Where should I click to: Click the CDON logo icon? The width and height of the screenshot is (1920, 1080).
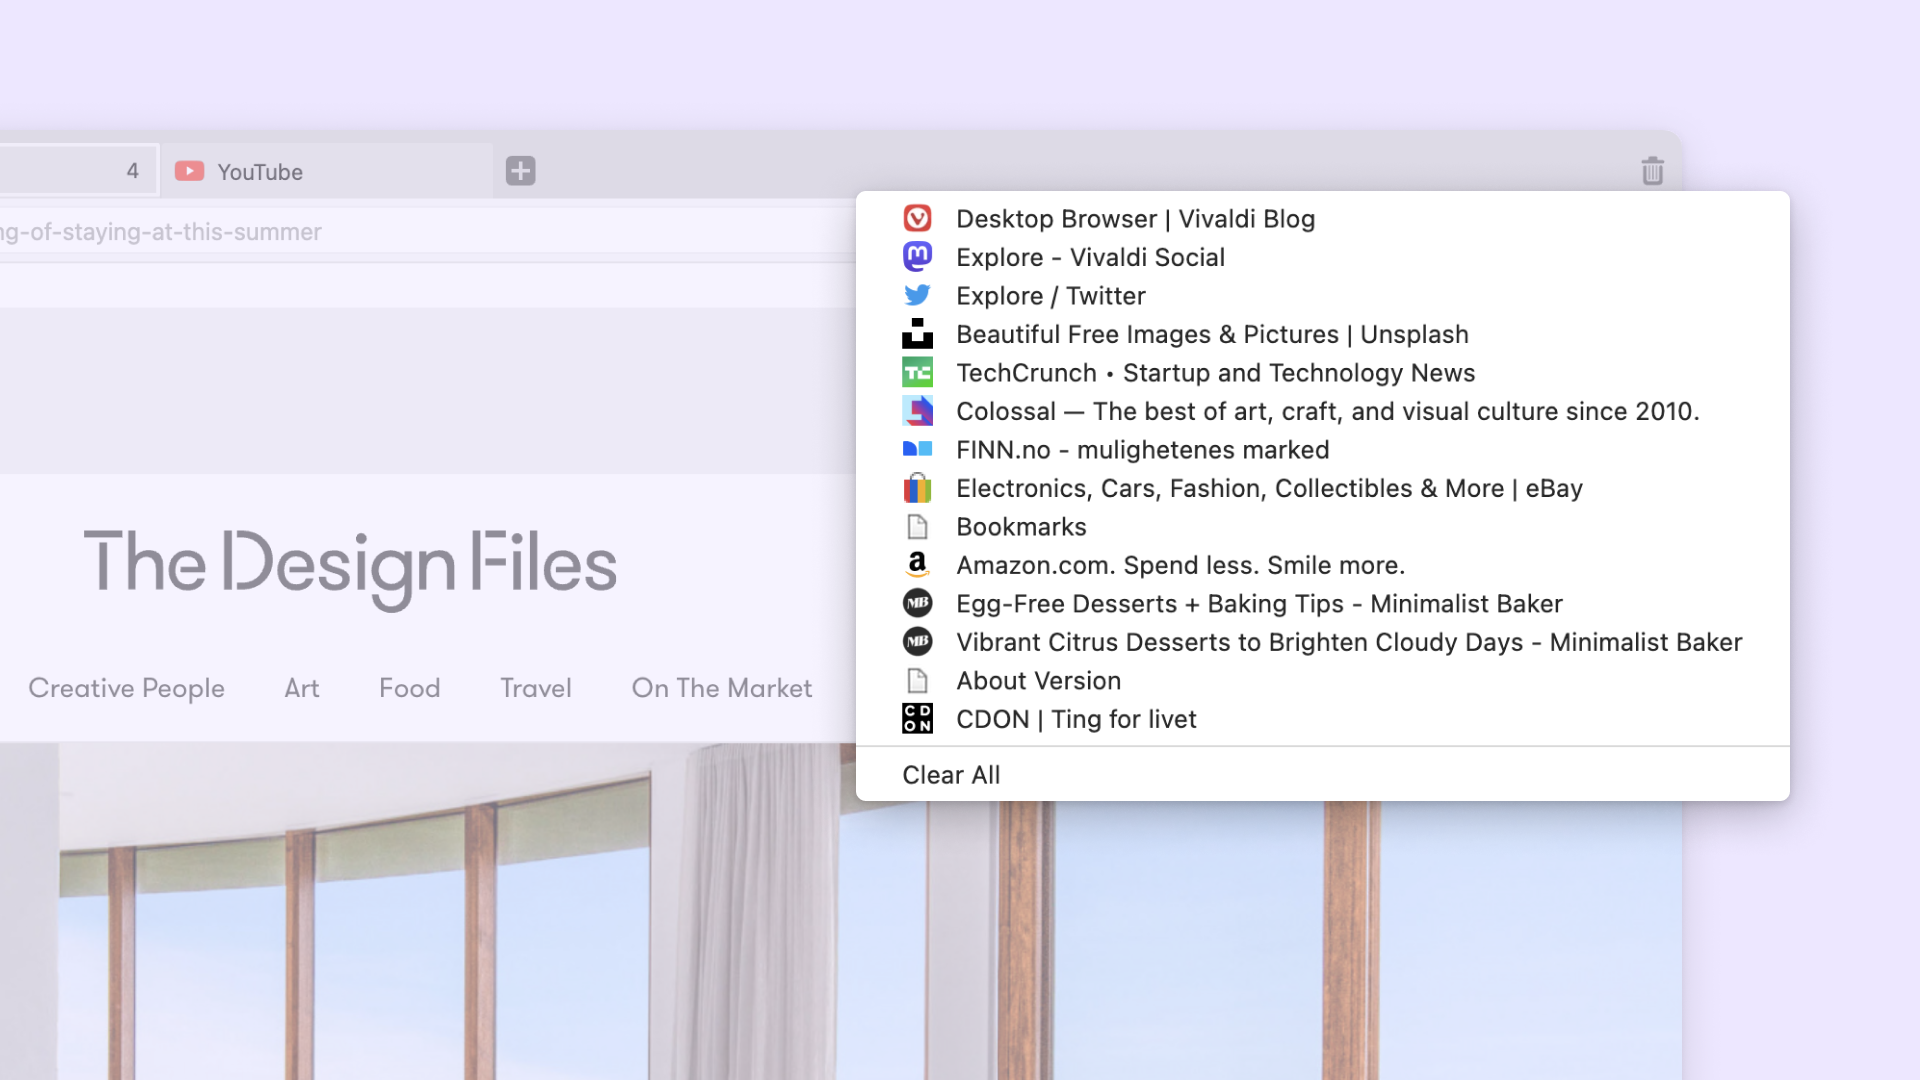pyautogui.click(x=917, y=719)
